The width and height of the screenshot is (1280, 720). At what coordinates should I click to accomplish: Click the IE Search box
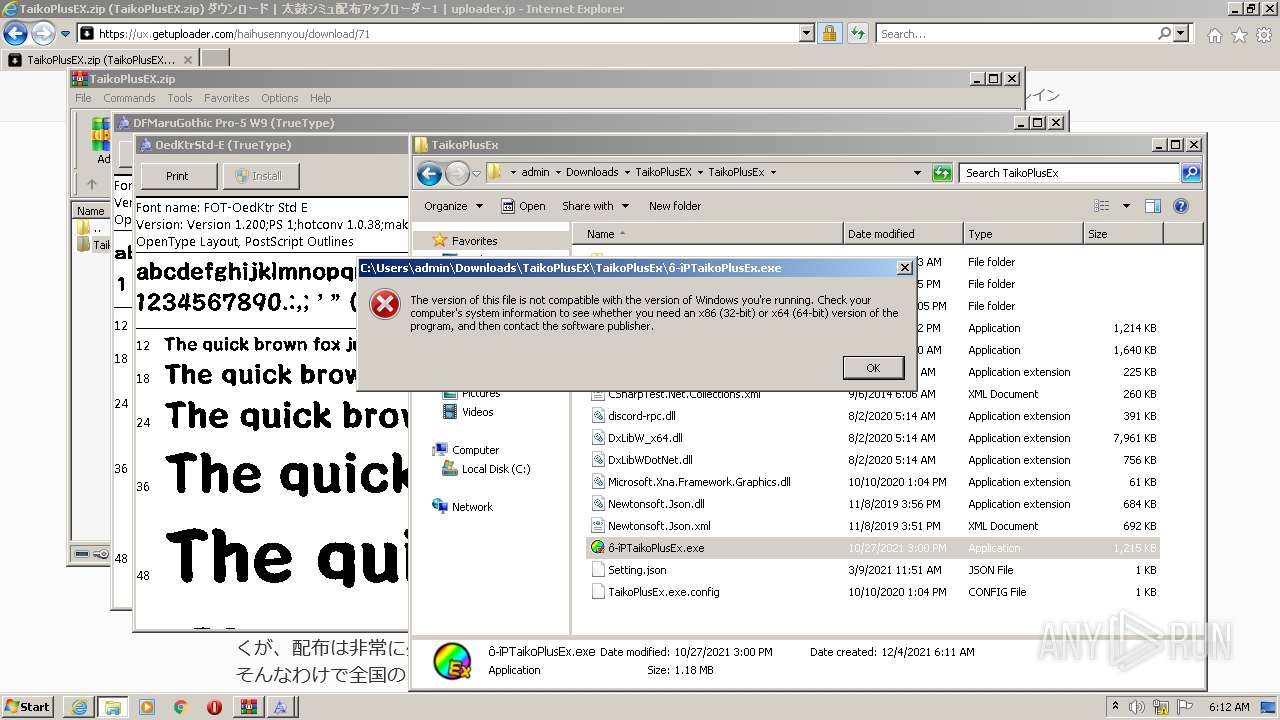point(1016,34)
